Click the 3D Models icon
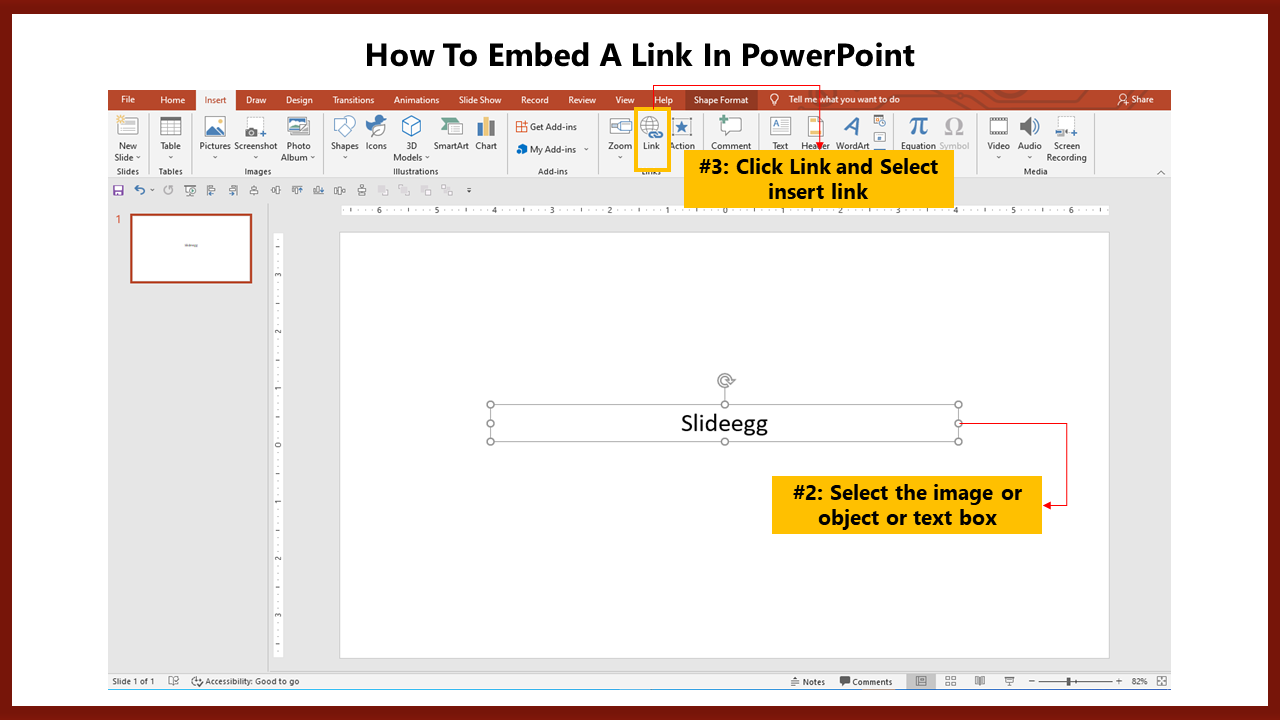Screen dimensions: 1280x720 [411, 126]
